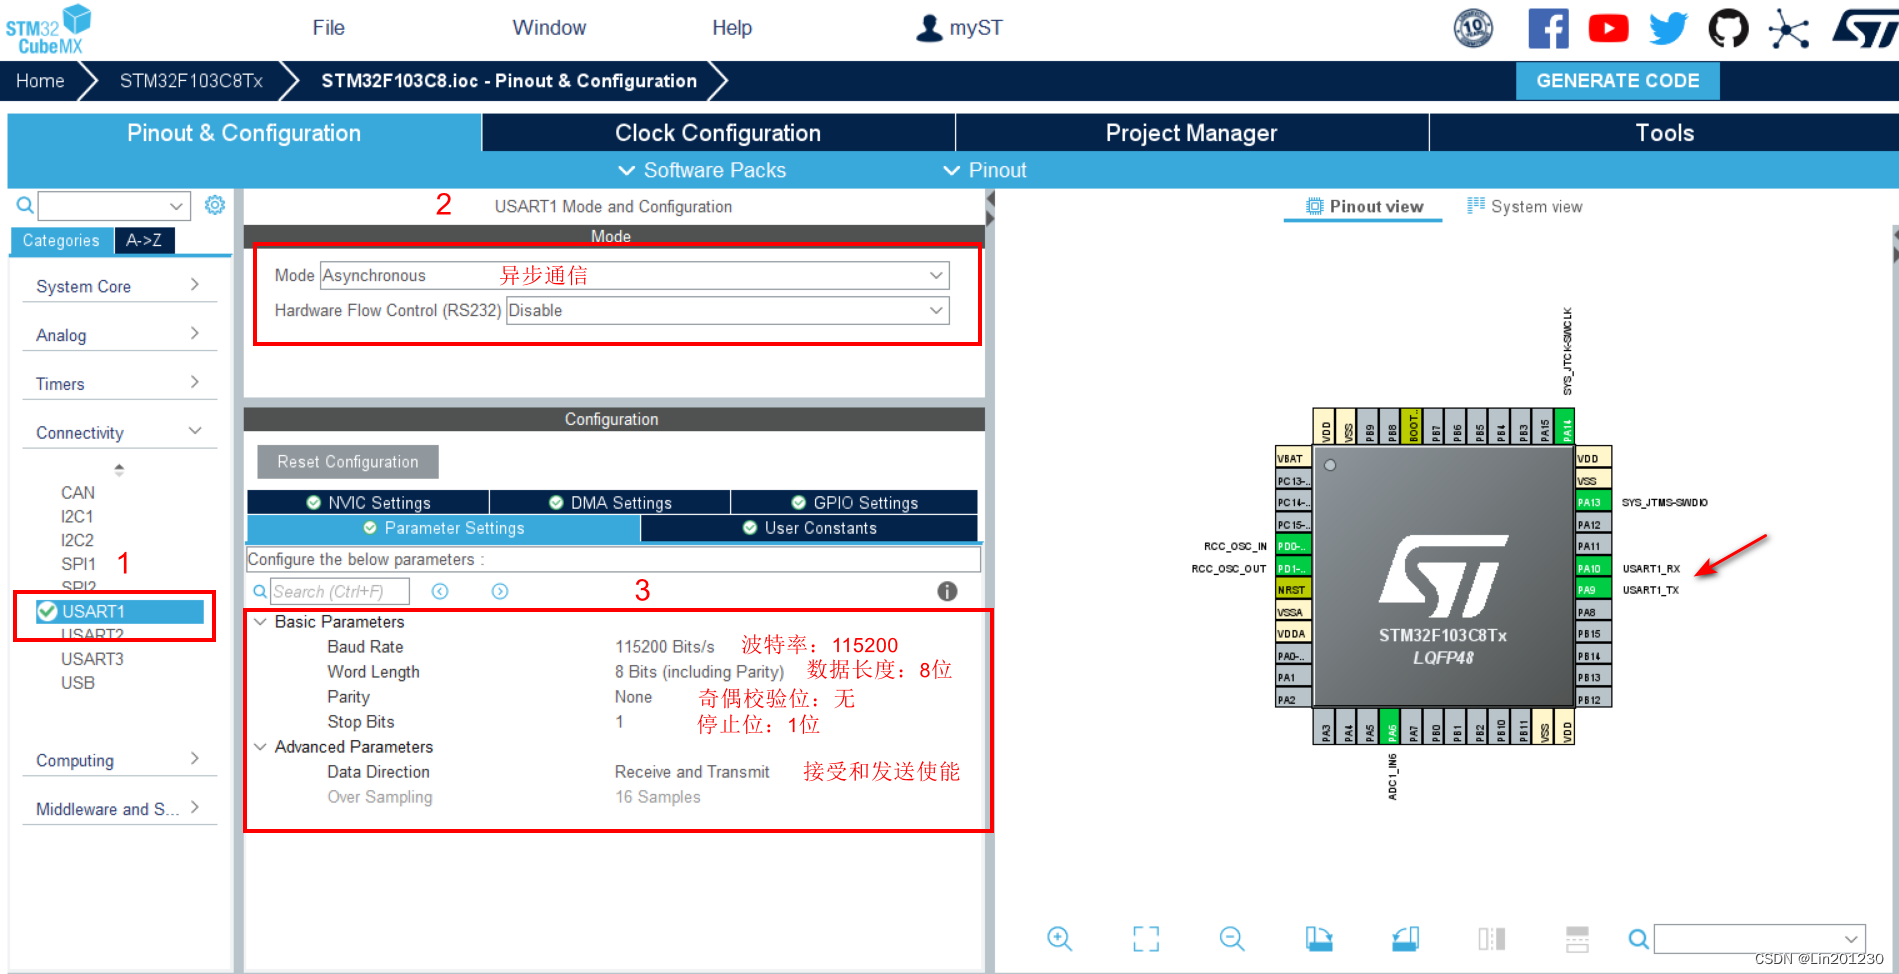1899x974 pixels.
Task: Open the GPIO Settings tab
Action: click(x=854, y=502)
